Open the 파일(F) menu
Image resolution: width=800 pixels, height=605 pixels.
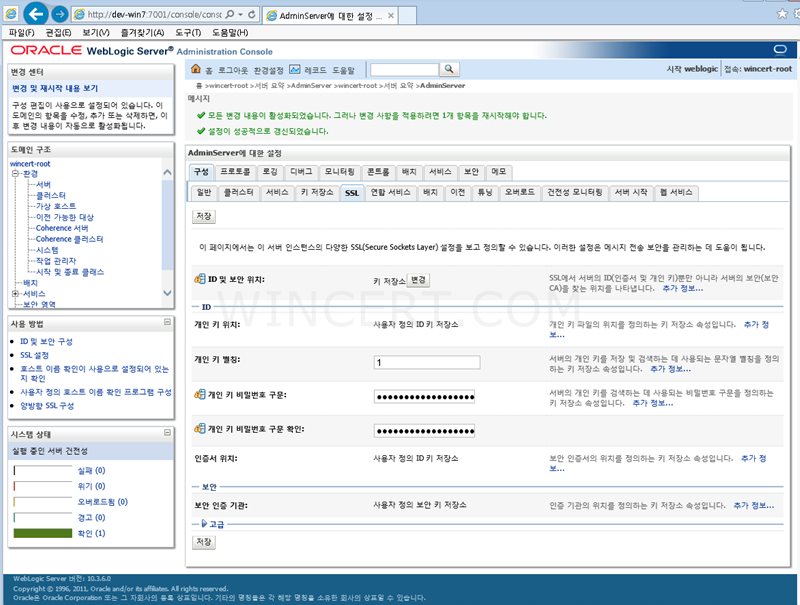pos(21,33)
